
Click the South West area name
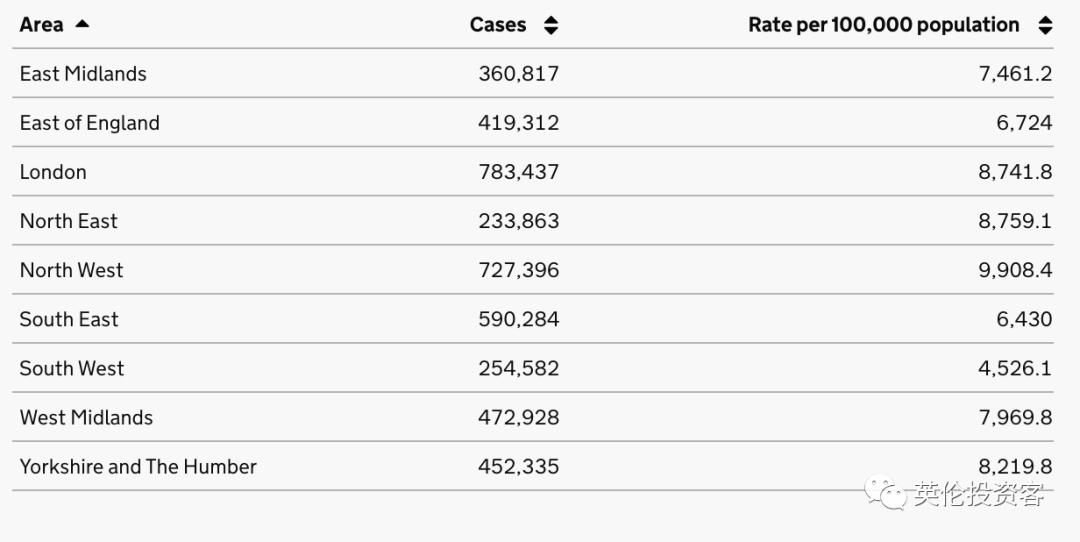(72, 368)
